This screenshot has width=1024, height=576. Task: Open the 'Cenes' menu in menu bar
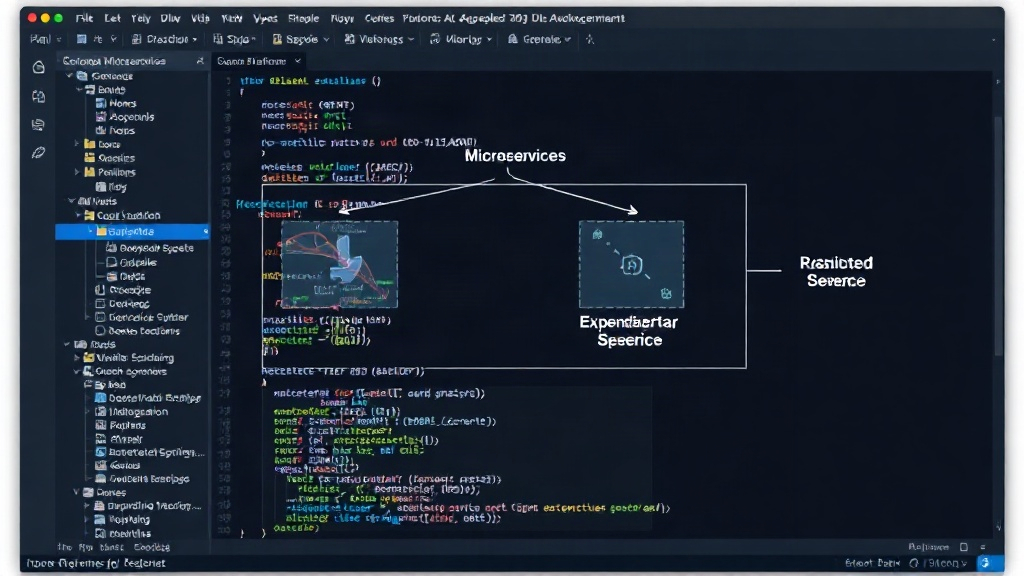click(x=379, y=18)
